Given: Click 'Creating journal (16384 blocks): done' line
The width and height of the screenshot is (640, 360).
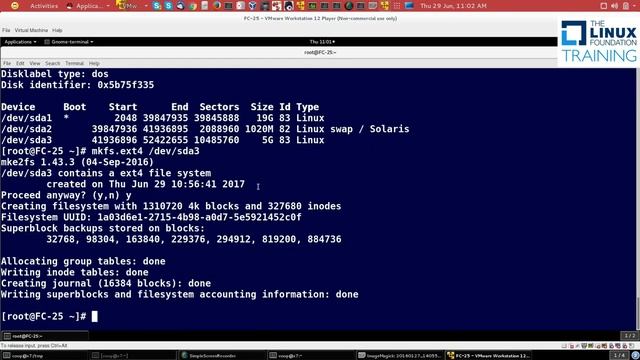Looking at the screenshot, I should (x=106, y=283).
